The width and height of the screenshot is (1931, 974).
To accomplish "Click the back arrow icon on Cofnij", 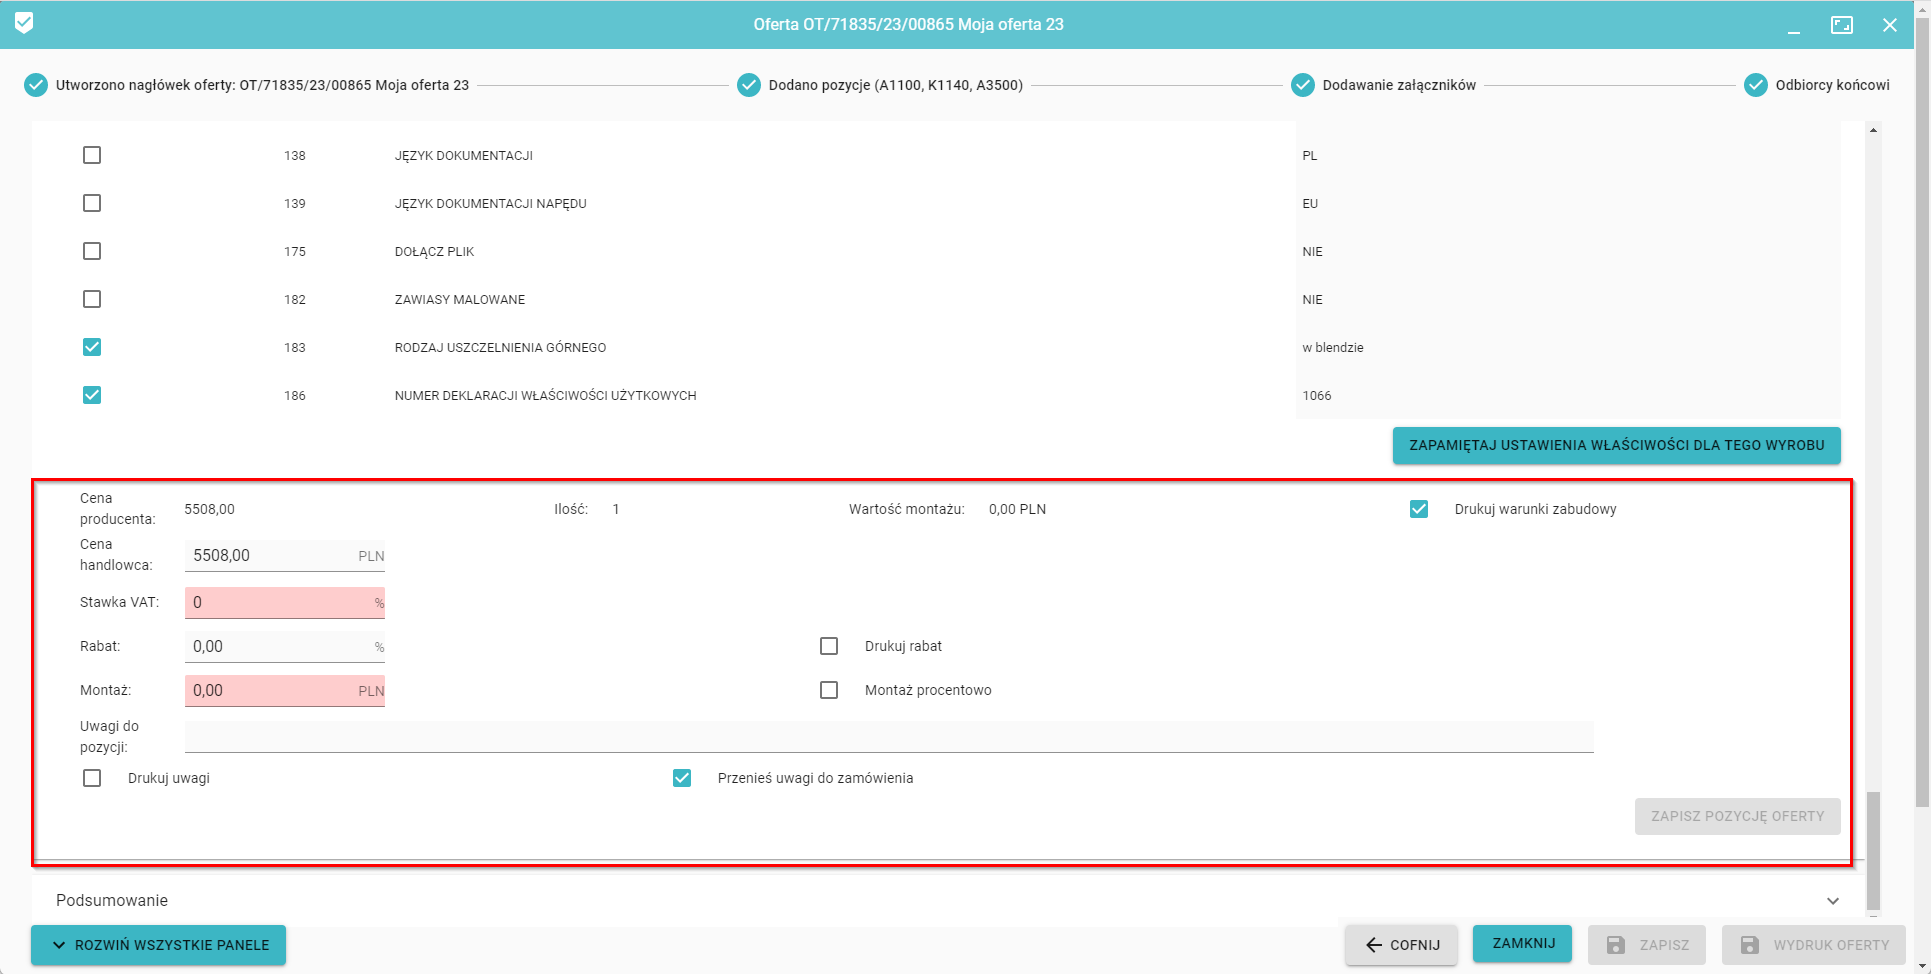I will click(x=1374, y=945).
